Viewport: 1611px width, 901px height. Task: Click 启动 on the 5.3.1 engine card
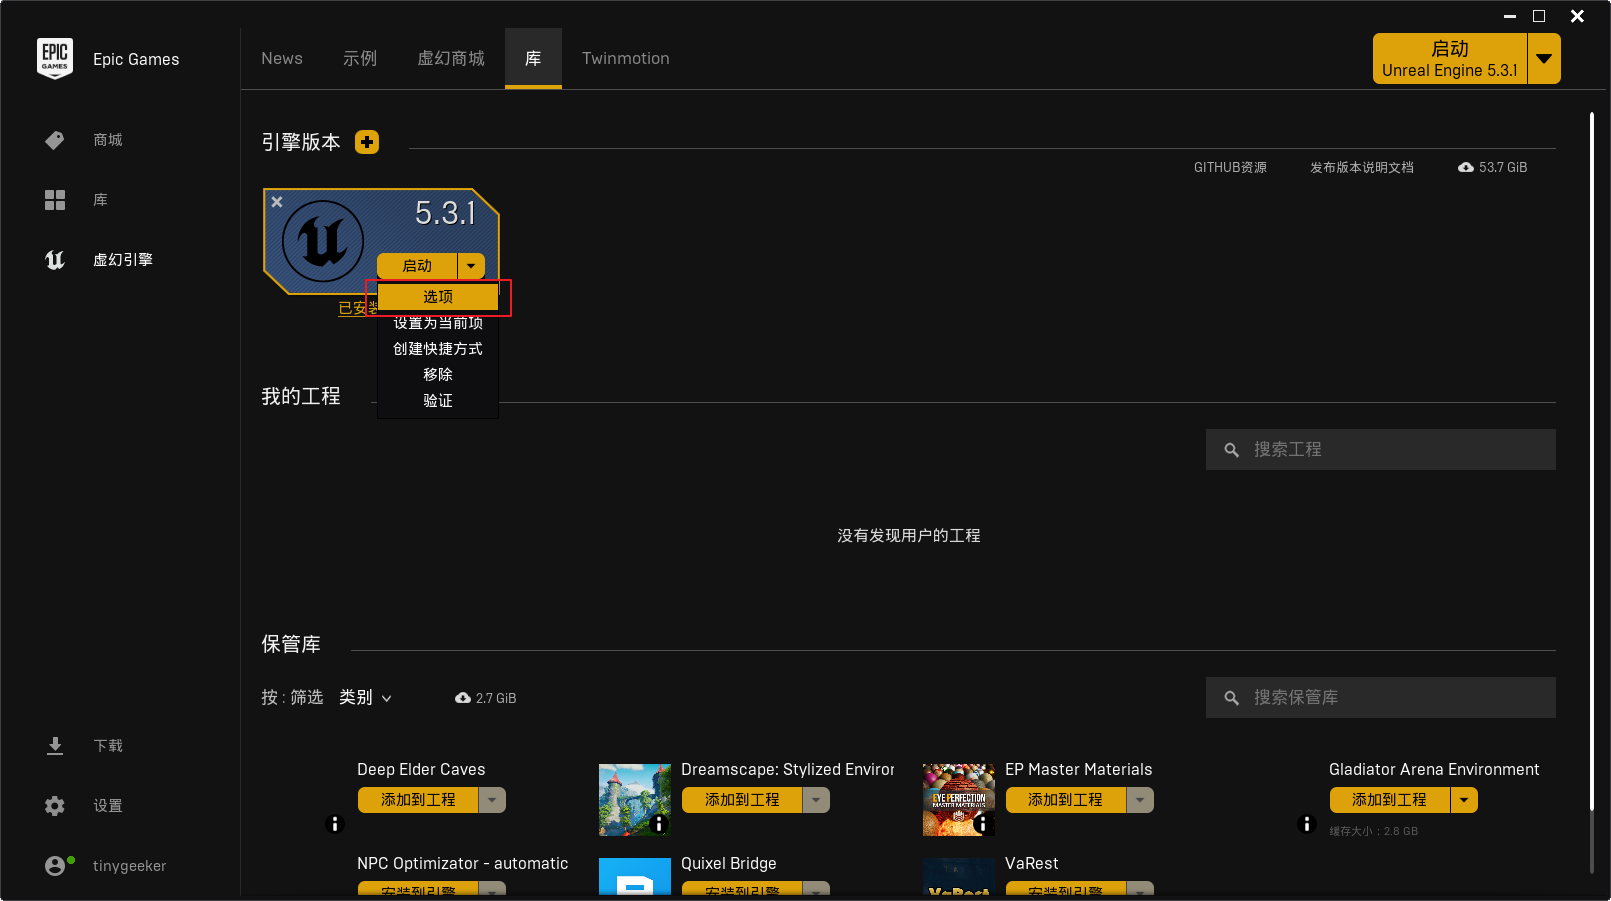pos(417,266)
